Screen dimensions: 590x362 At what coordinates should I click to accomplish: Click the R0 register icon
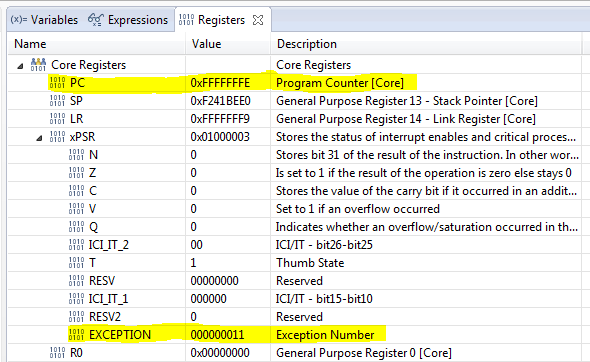(x=57, y=353)
